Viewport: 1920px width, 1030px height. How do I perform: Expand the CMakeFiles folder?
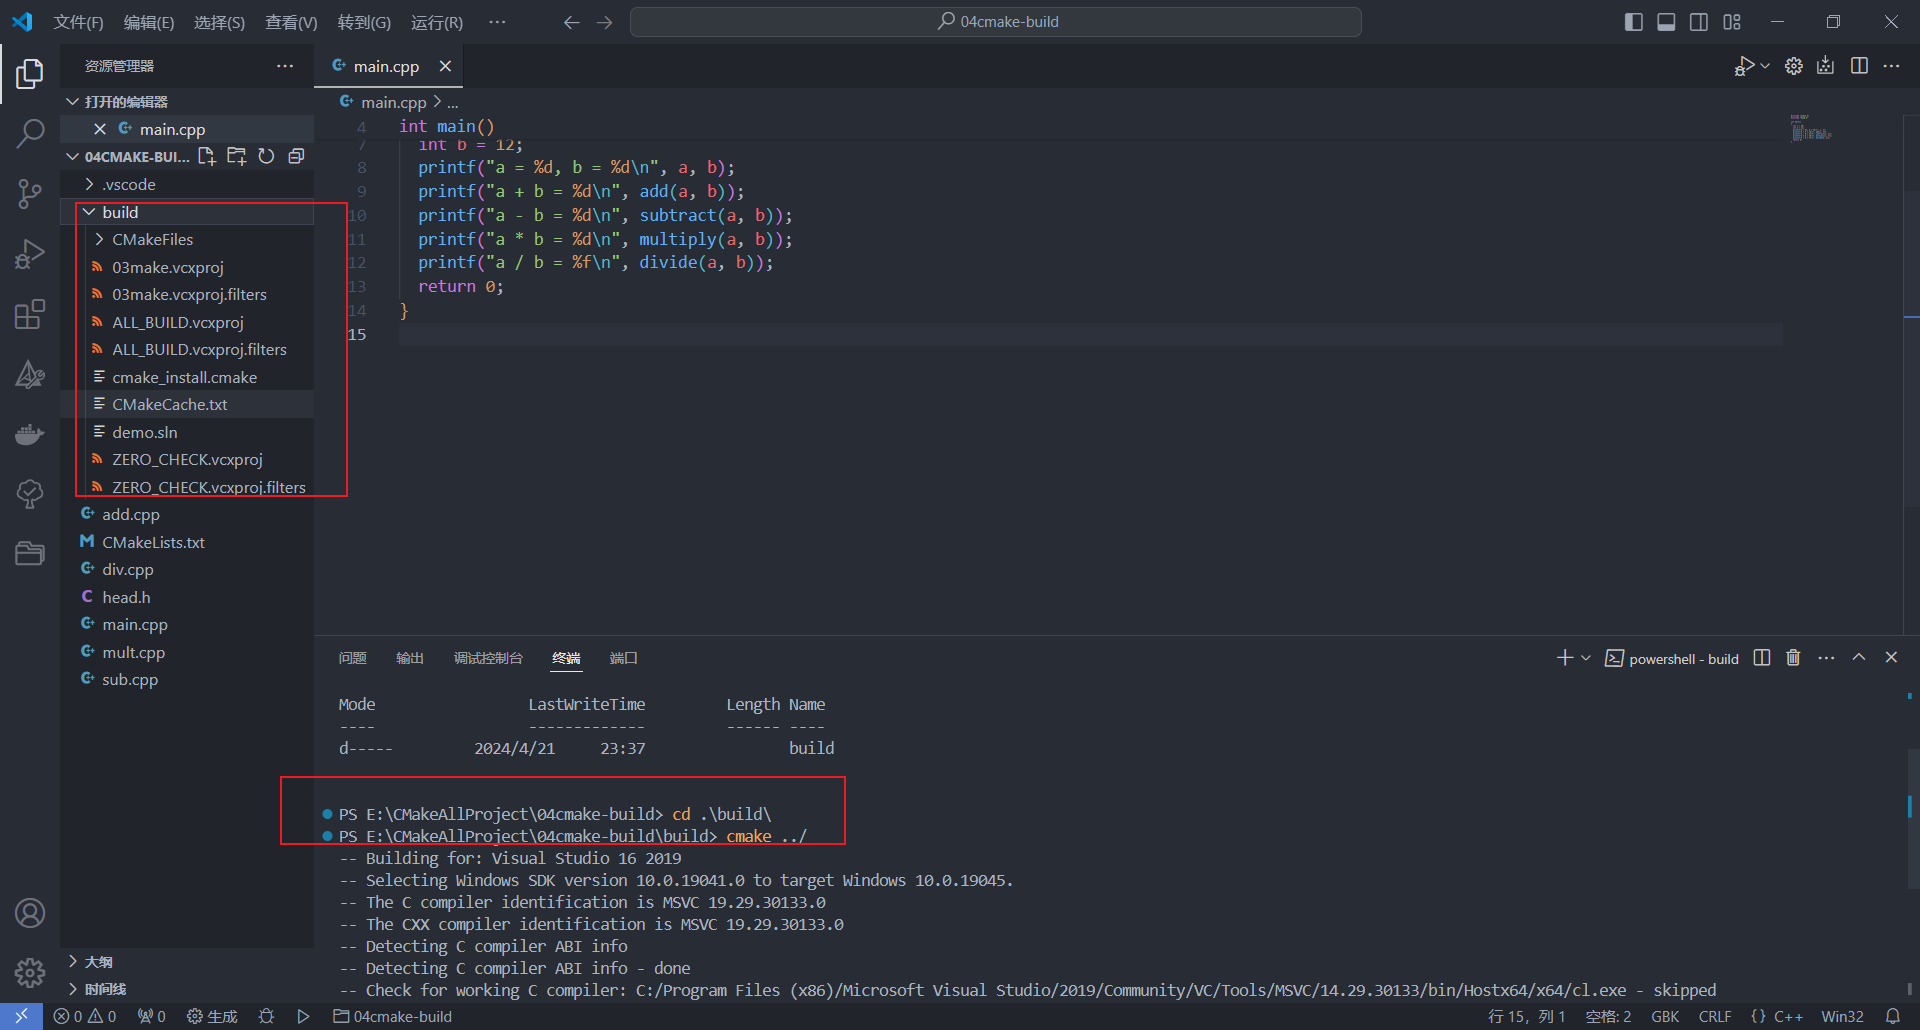click(x=99, y=240)
